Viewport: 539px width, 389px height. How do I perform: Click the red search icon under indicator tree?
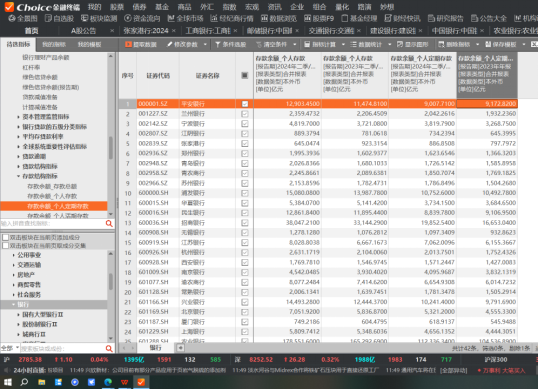[109, 224]
